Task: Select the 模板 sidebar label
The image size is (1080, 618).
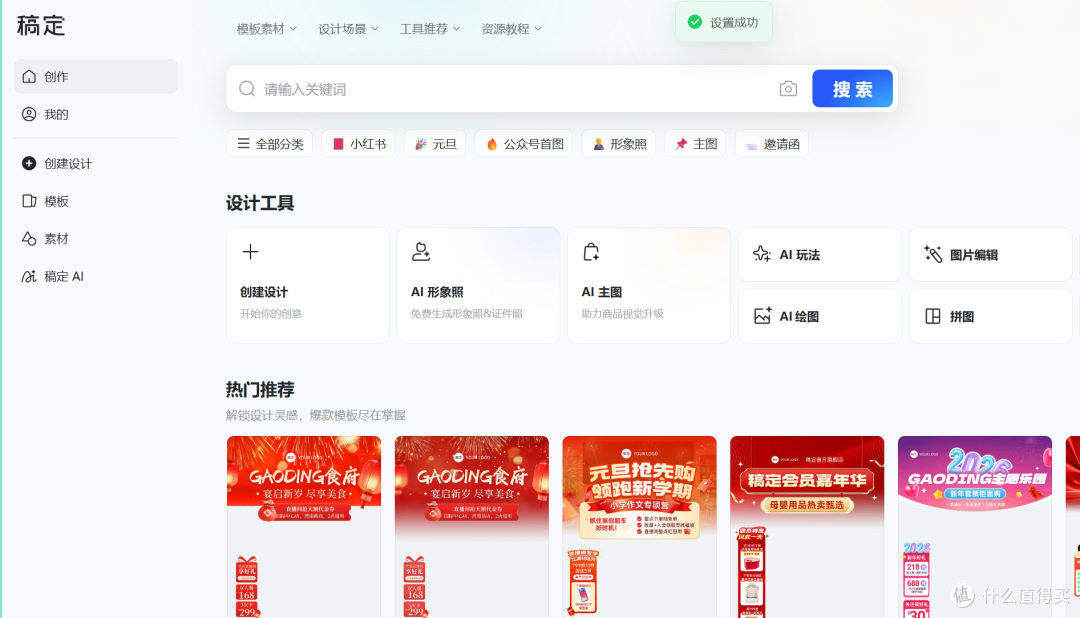Action: pos(56,201)
